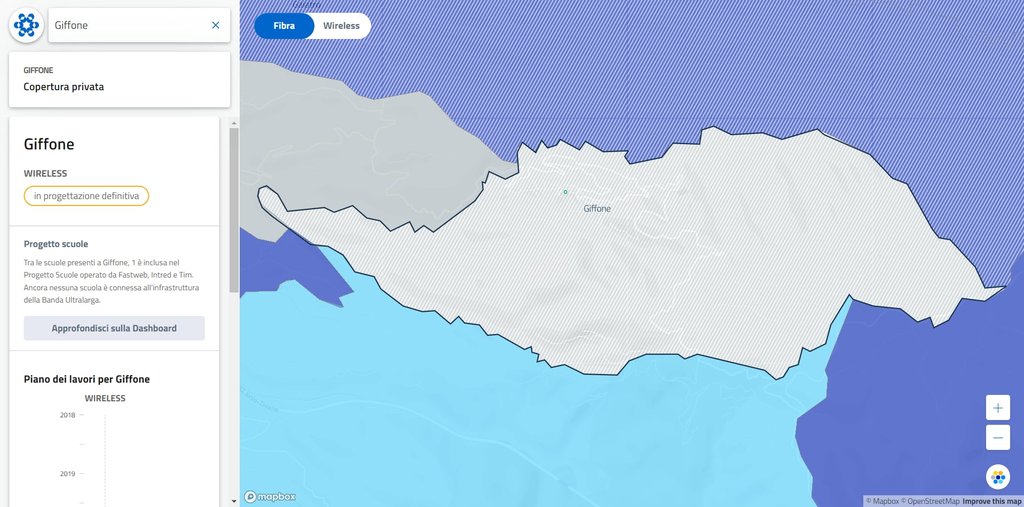Screen dimensions: 1024x507
Task: Click the 2019 timeline label
Action: click(x=67, y=474)
